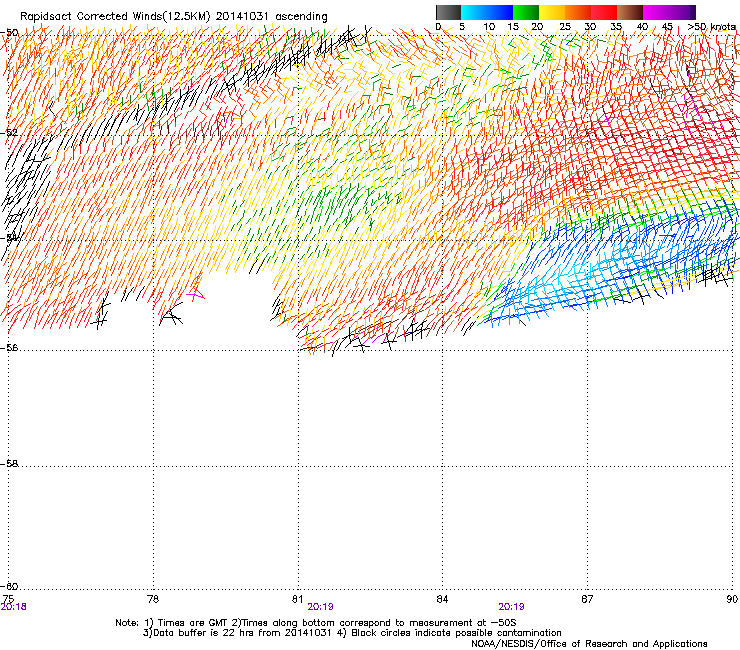Click the '20:19' time label between 84 and 87
This screenshot has height=650, width=740.
click(x=512, y=607)
